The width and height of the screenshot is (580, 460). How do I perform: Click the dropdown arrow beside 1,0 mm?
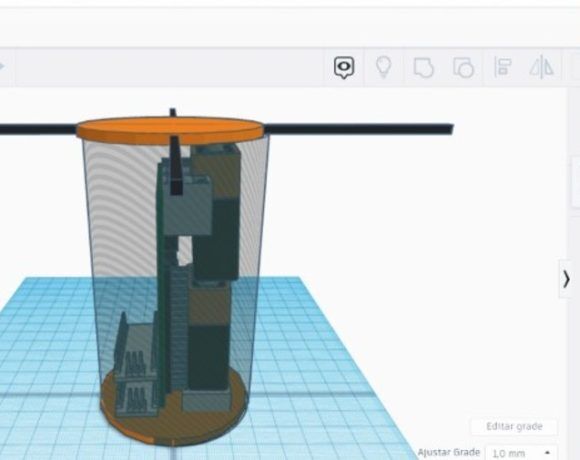pos(547,453)
